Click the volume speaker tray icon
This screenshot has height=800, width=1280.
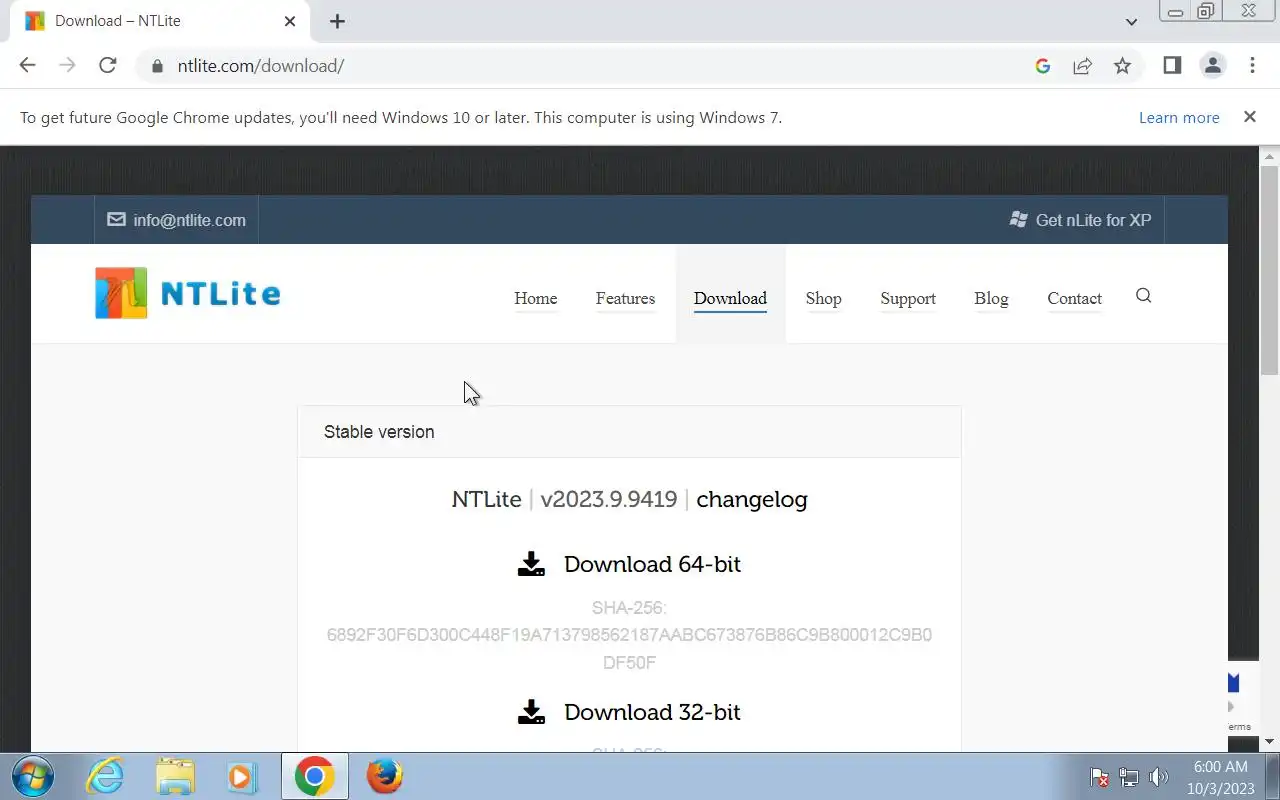[x=1159, y=777]
